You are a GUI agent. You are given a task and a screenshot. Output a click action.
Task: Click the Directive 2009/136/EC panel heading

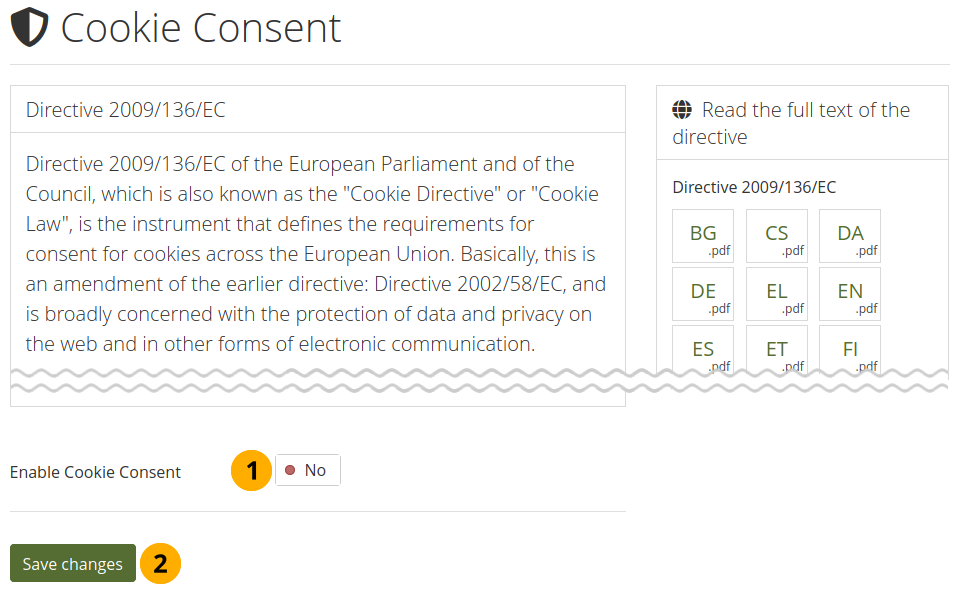pyautogui.click(x=126, y=110)
